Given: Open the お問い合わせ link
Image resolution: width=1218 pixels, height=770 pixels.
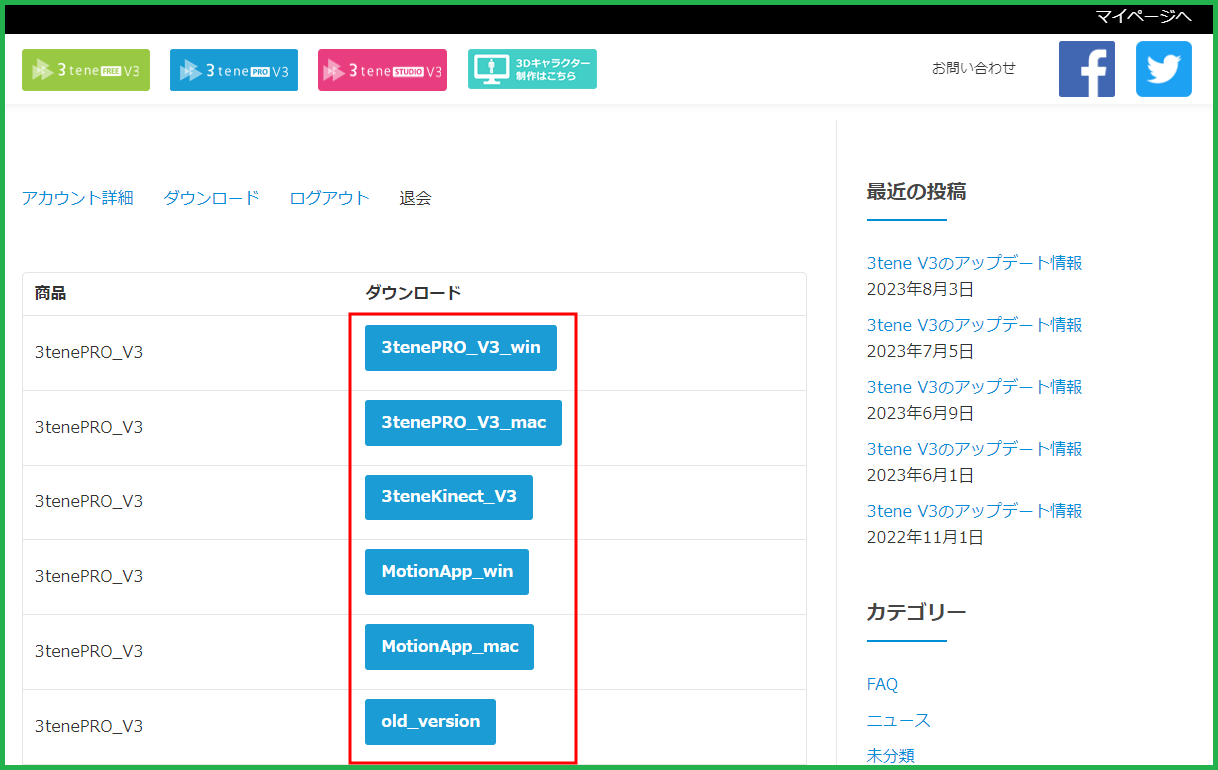Looking at the screenshot, I should click(x=973, y=68).
